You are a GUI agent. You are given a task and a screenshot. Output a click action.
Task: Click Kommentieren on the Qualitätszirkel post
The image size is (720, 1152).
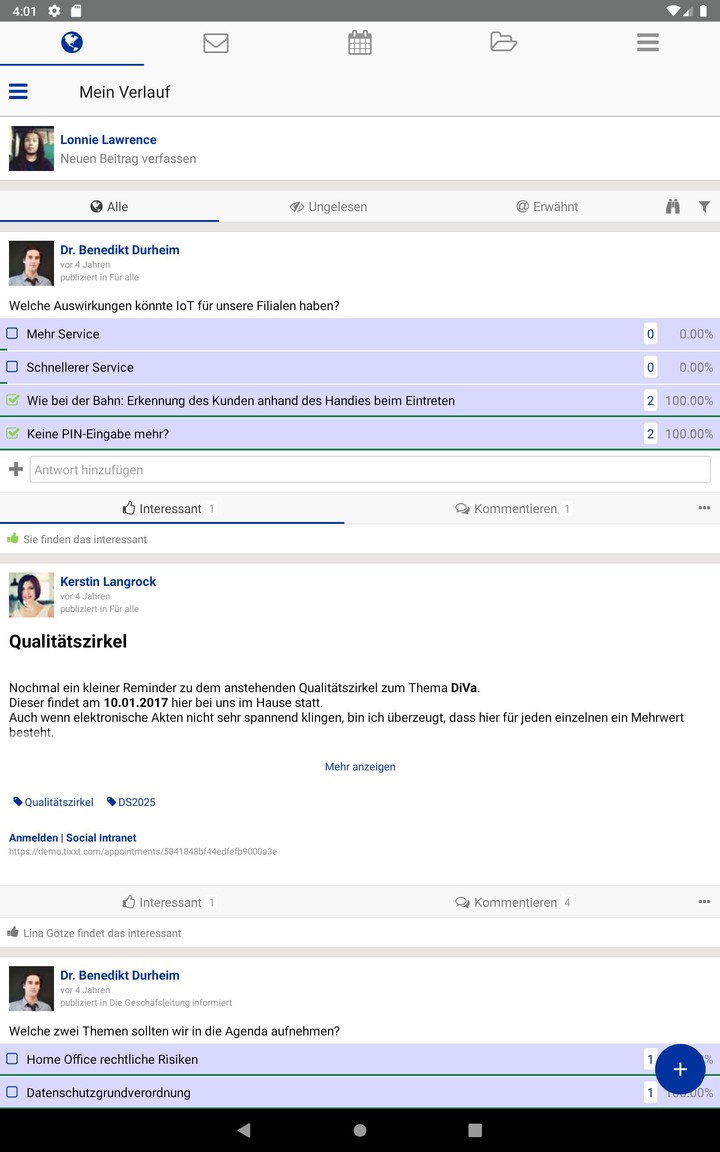click(514, 901)
